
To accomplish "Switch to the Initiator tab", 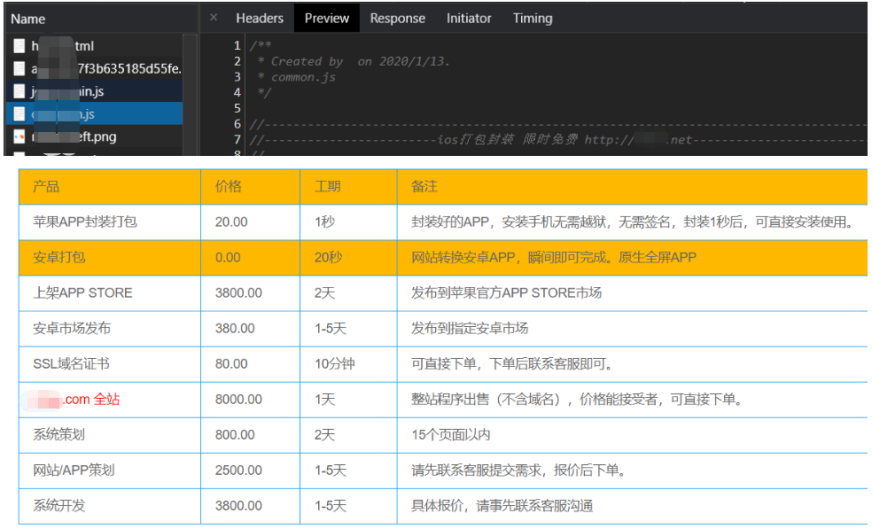I will coord(469,18).
